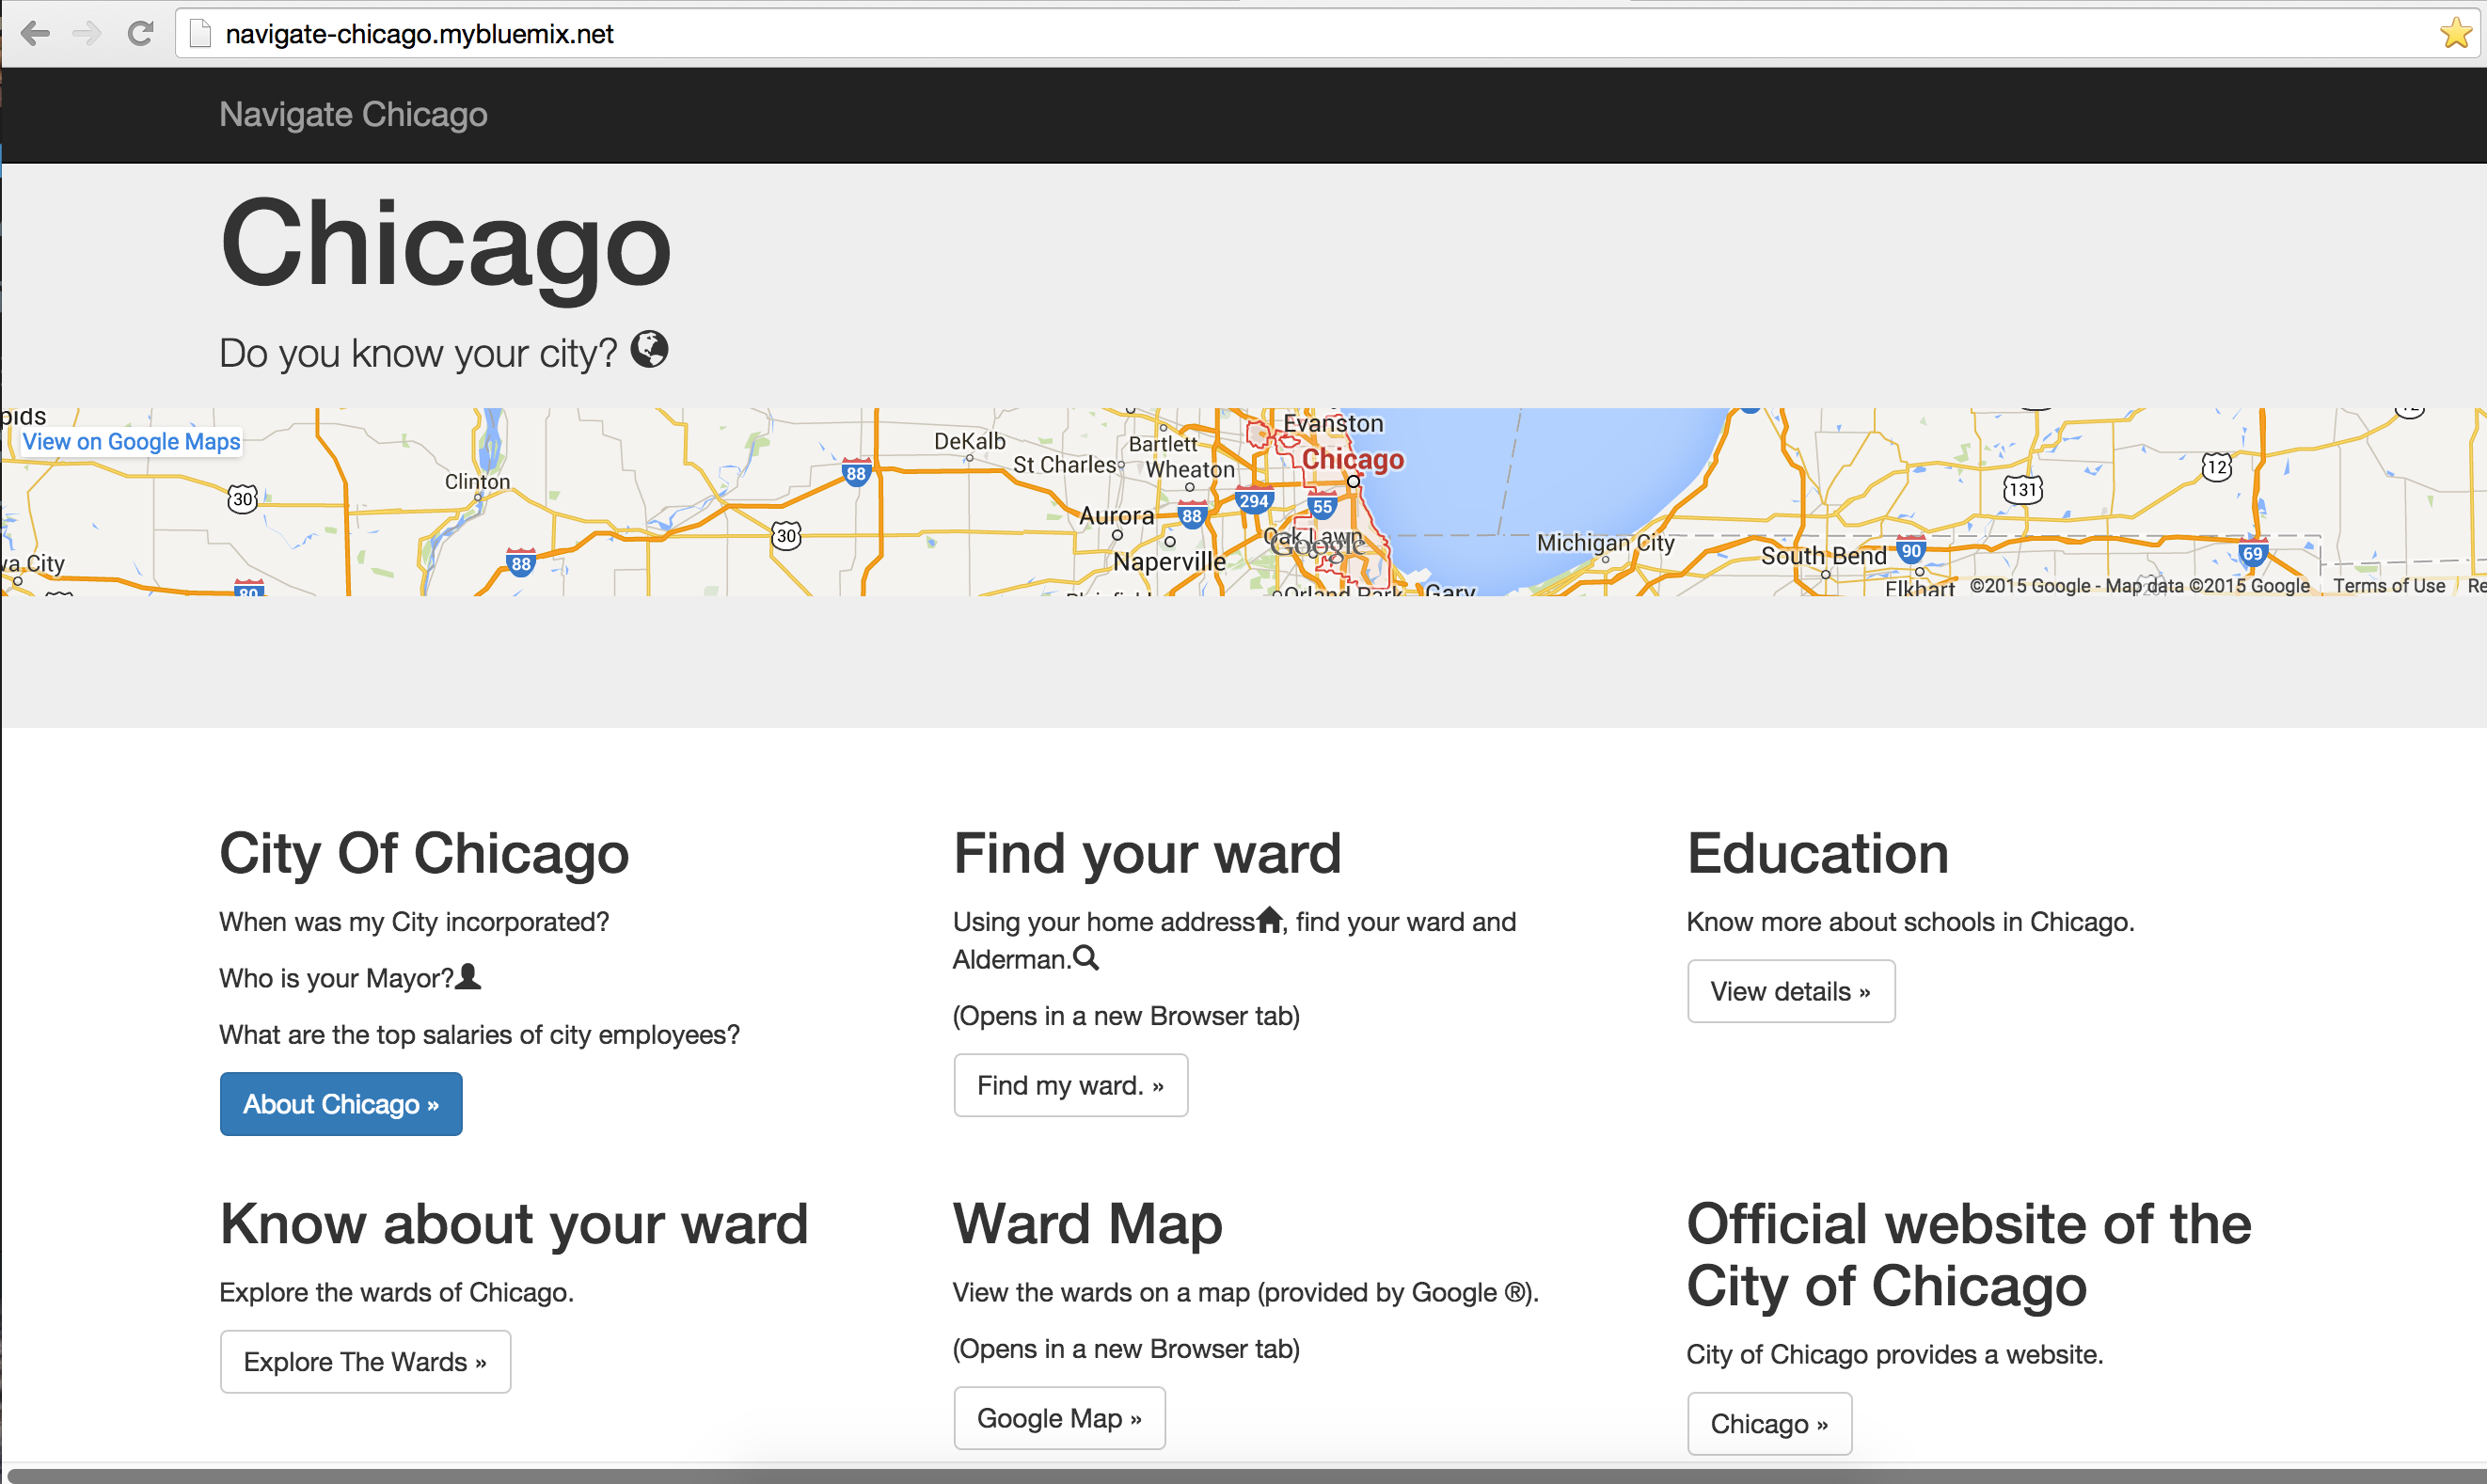Click the page icon in address bar
The height and width of the screenshot is (1484, 2487).
(x=201, y=34)
